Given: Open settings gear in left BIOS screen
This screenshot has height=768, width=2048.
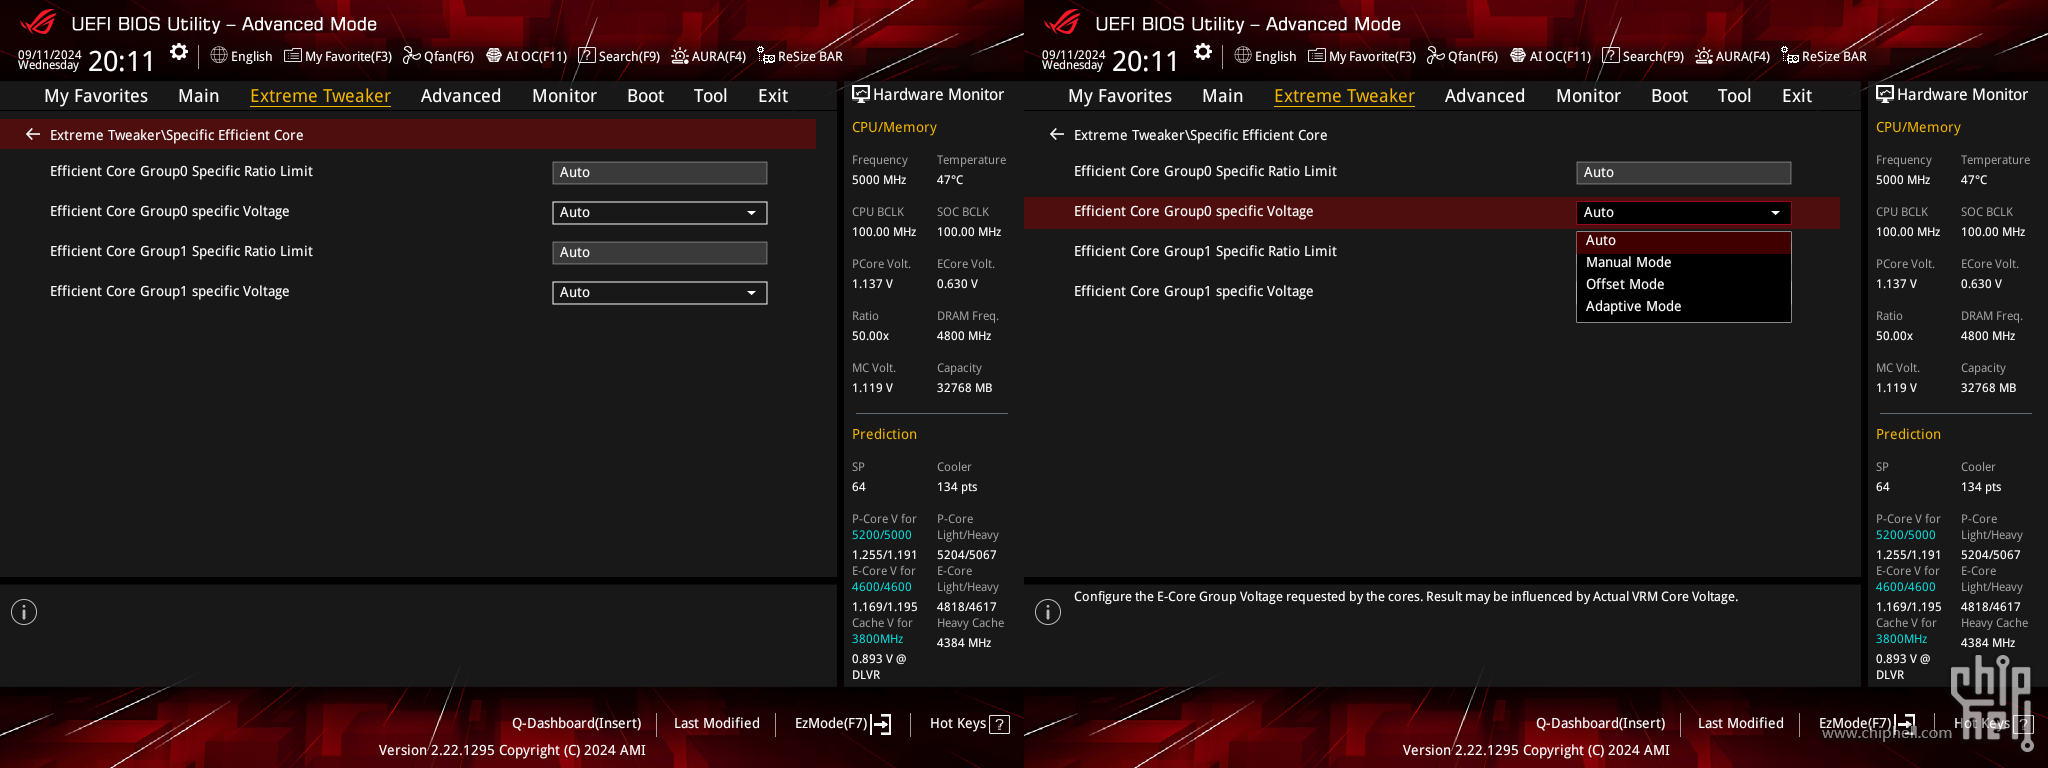Looking at the screenshot, I should [x=179, y=52].
